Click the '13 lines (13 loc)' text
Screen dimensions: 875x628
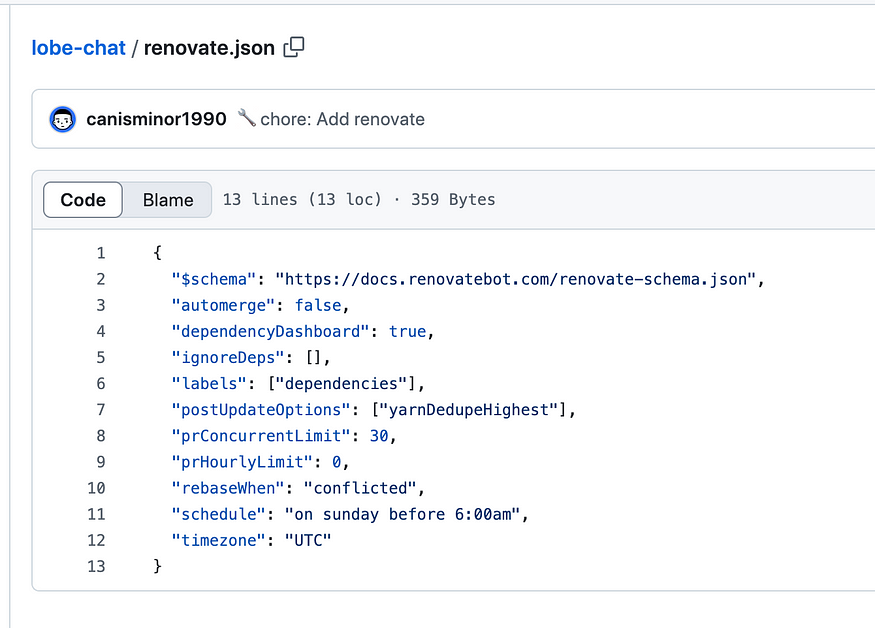[302, 199]
